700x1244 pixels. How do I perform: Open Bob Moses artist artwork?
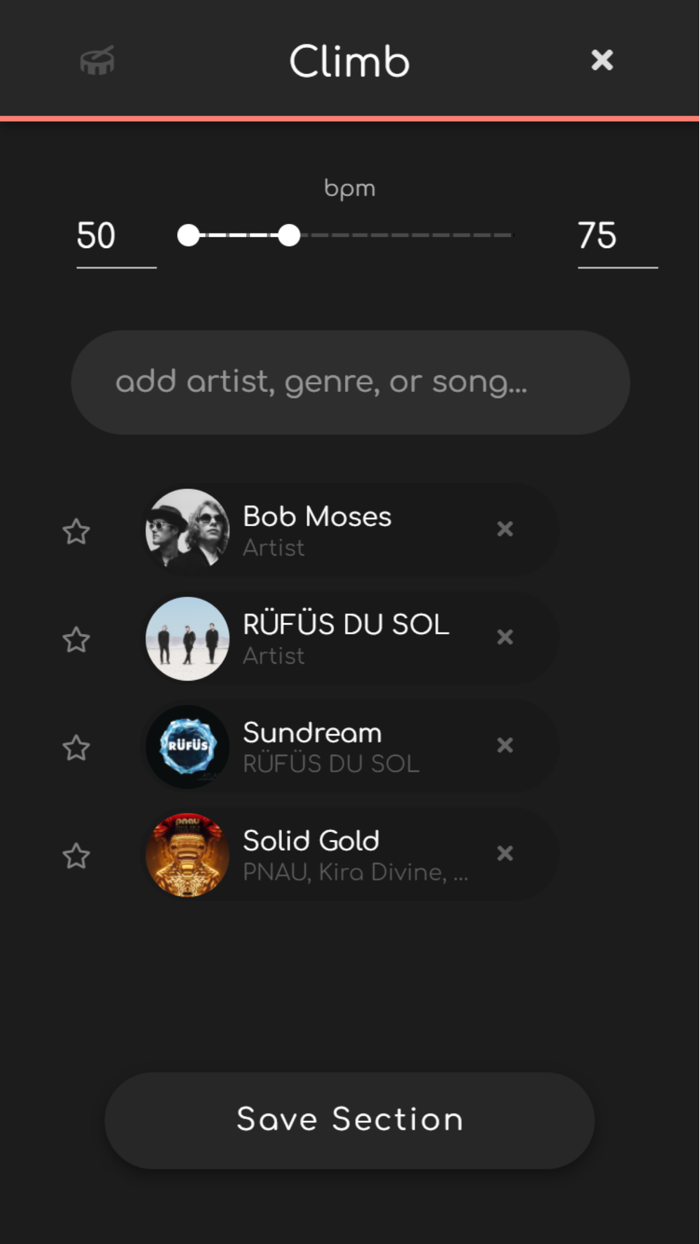tap(187, 530)
